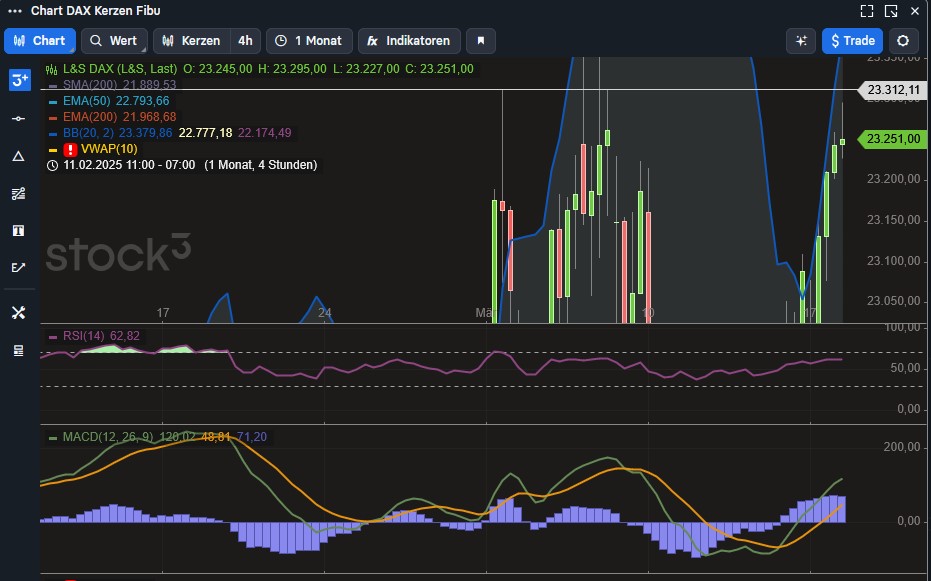Switch to the Chart tab
Viewport: 931px width, 581px height.
click(40, 41)
